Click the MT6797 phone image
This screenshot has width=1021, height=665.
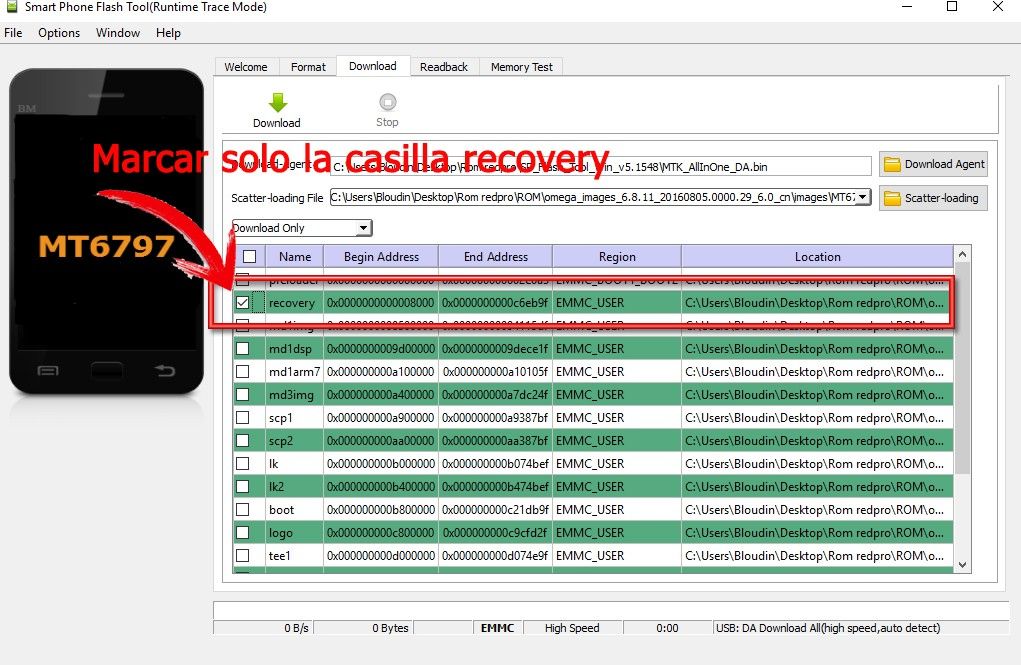[x=106, y=231]
